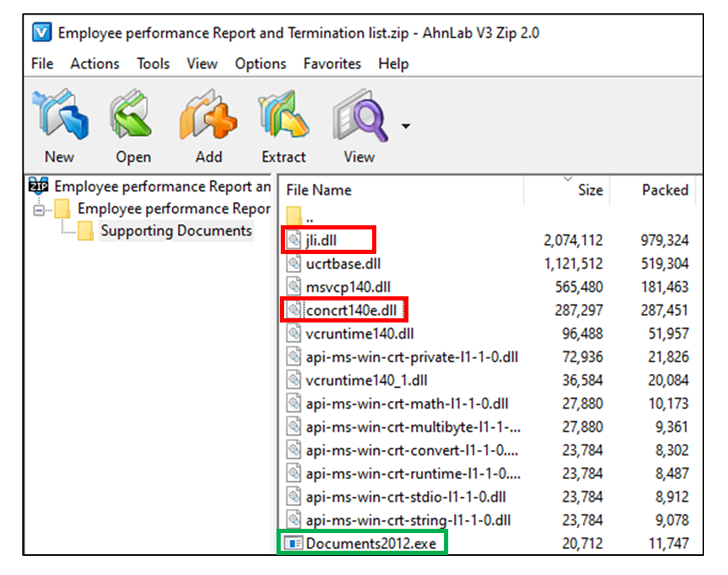728x575 pixels.
Task: Select api-ms-win-crt-math-l1-1-0.dll file
Action: coord(407,404)
